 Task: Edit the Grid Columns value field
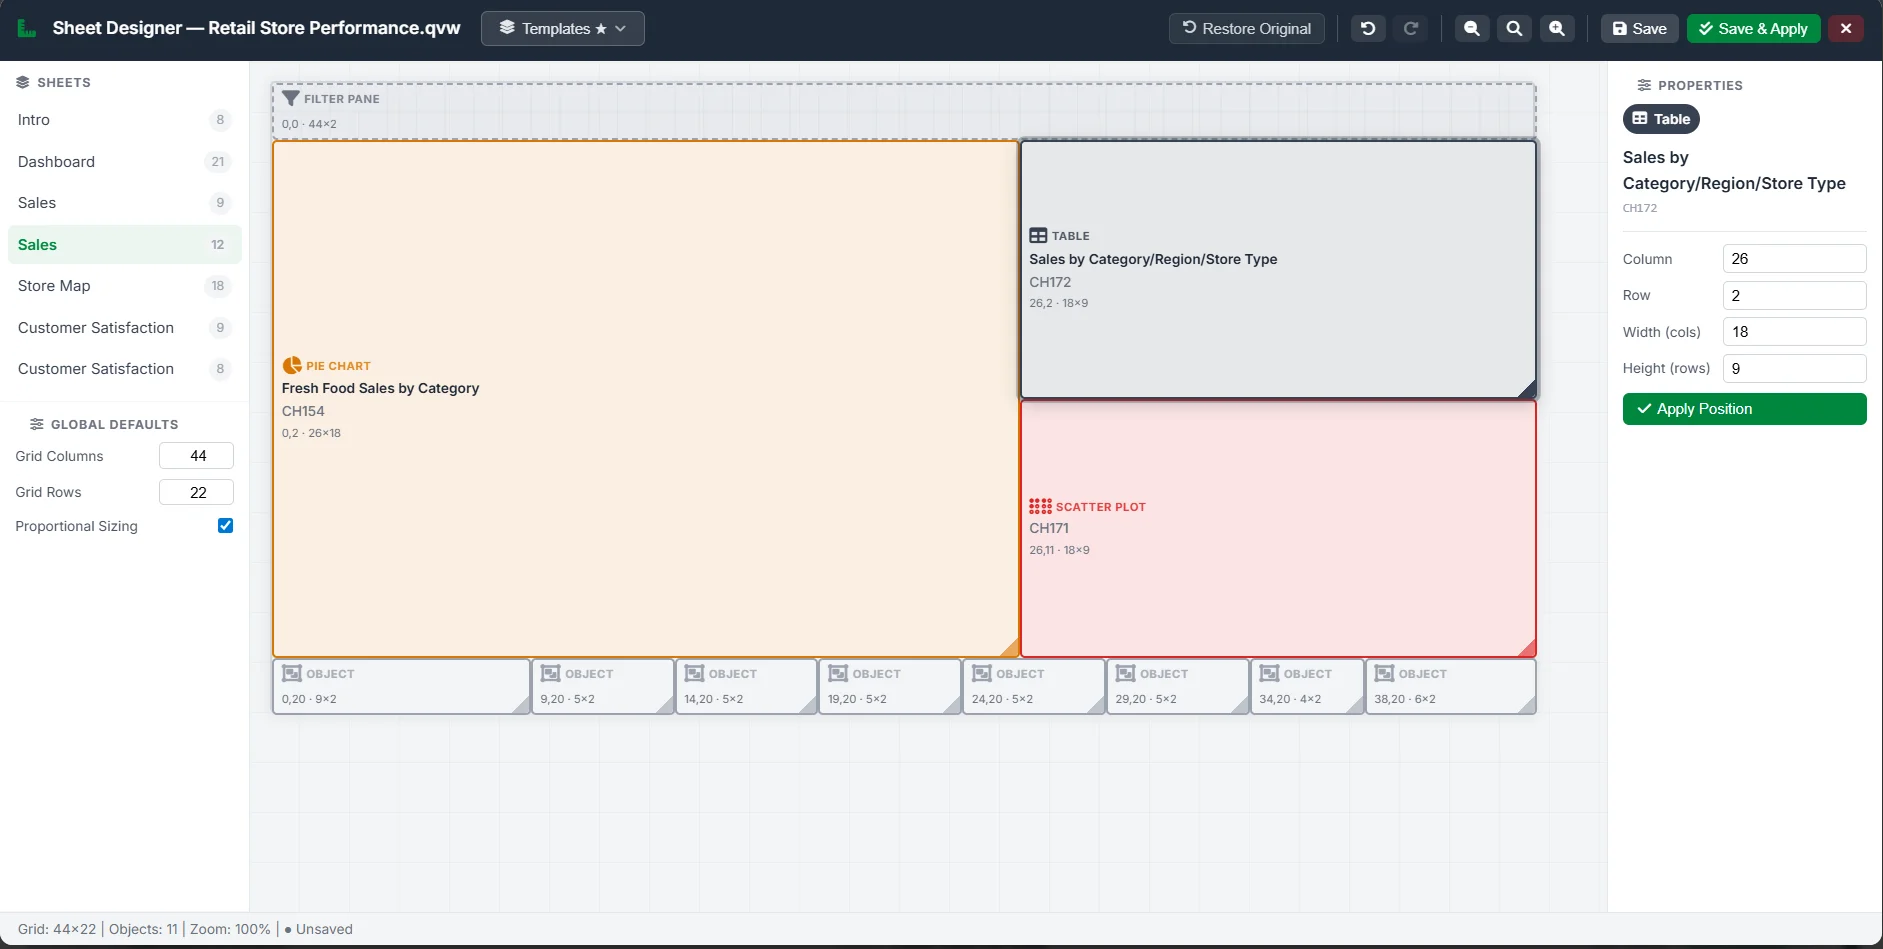196,455
